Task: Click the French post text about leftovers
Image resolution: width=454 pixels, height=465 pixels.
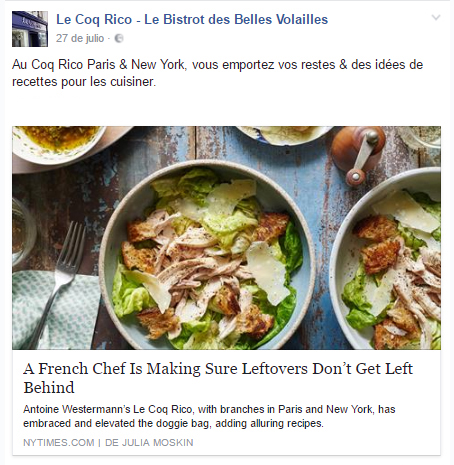Action: click(x=217, y=73)
